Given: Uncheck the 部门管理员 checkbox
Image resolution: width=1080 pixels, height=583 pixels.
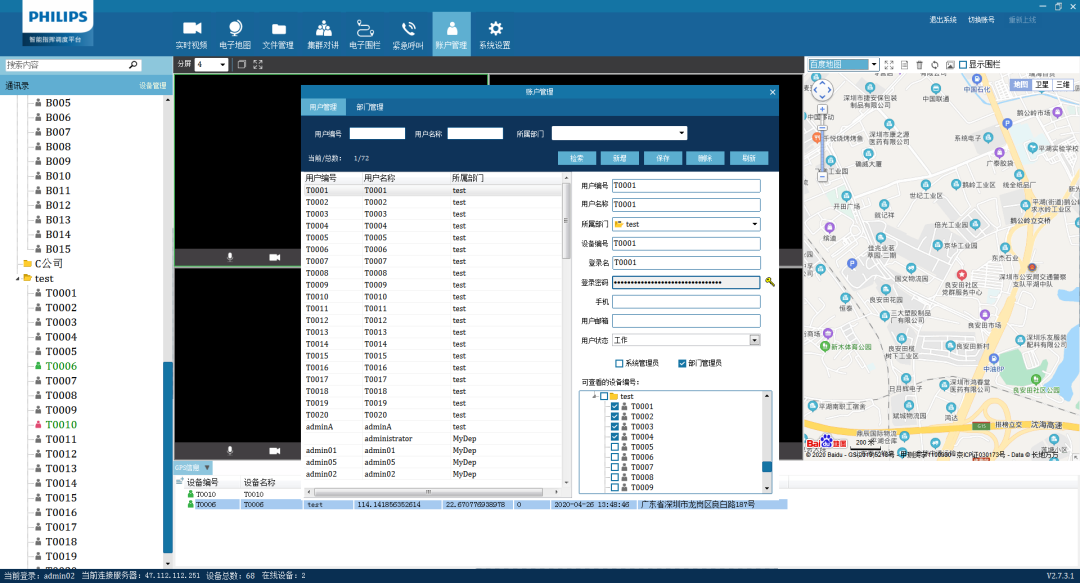Looking at the screenshot, I should 682,363.
